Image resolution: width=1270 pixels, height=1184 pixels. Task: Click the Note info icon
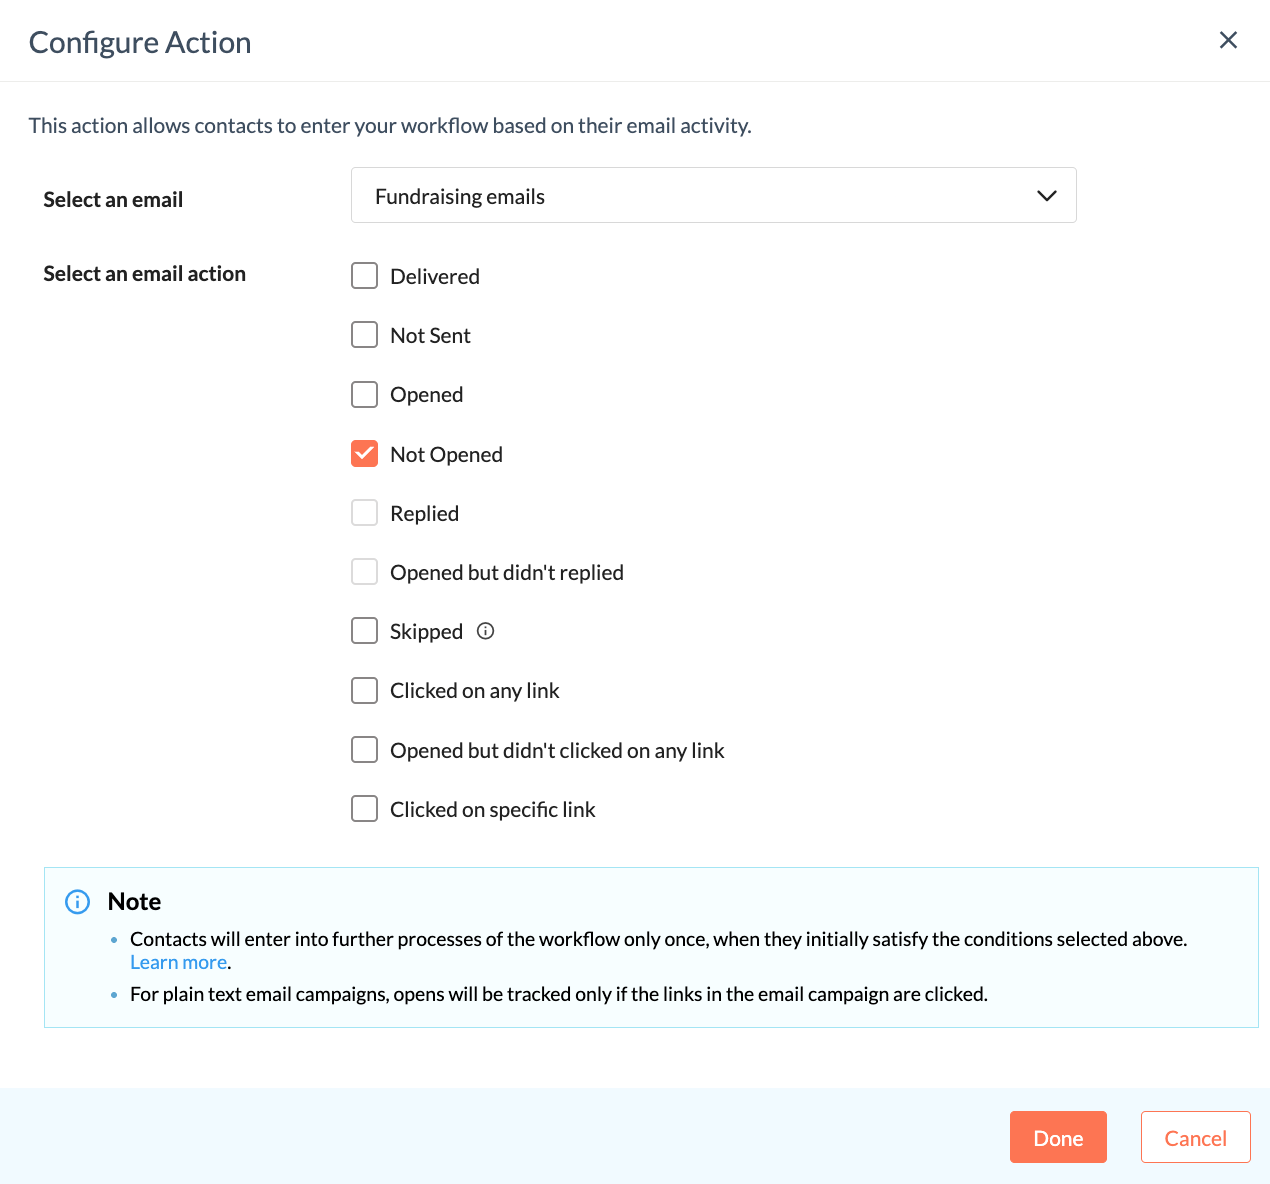77,902
